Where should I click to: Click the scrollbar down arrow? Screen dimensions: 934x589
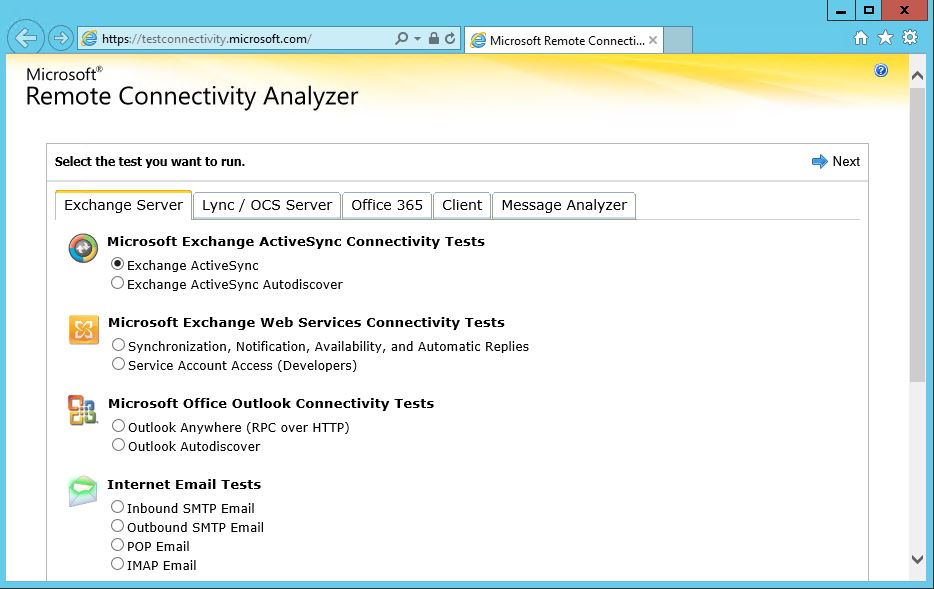(x=917, y=559)
